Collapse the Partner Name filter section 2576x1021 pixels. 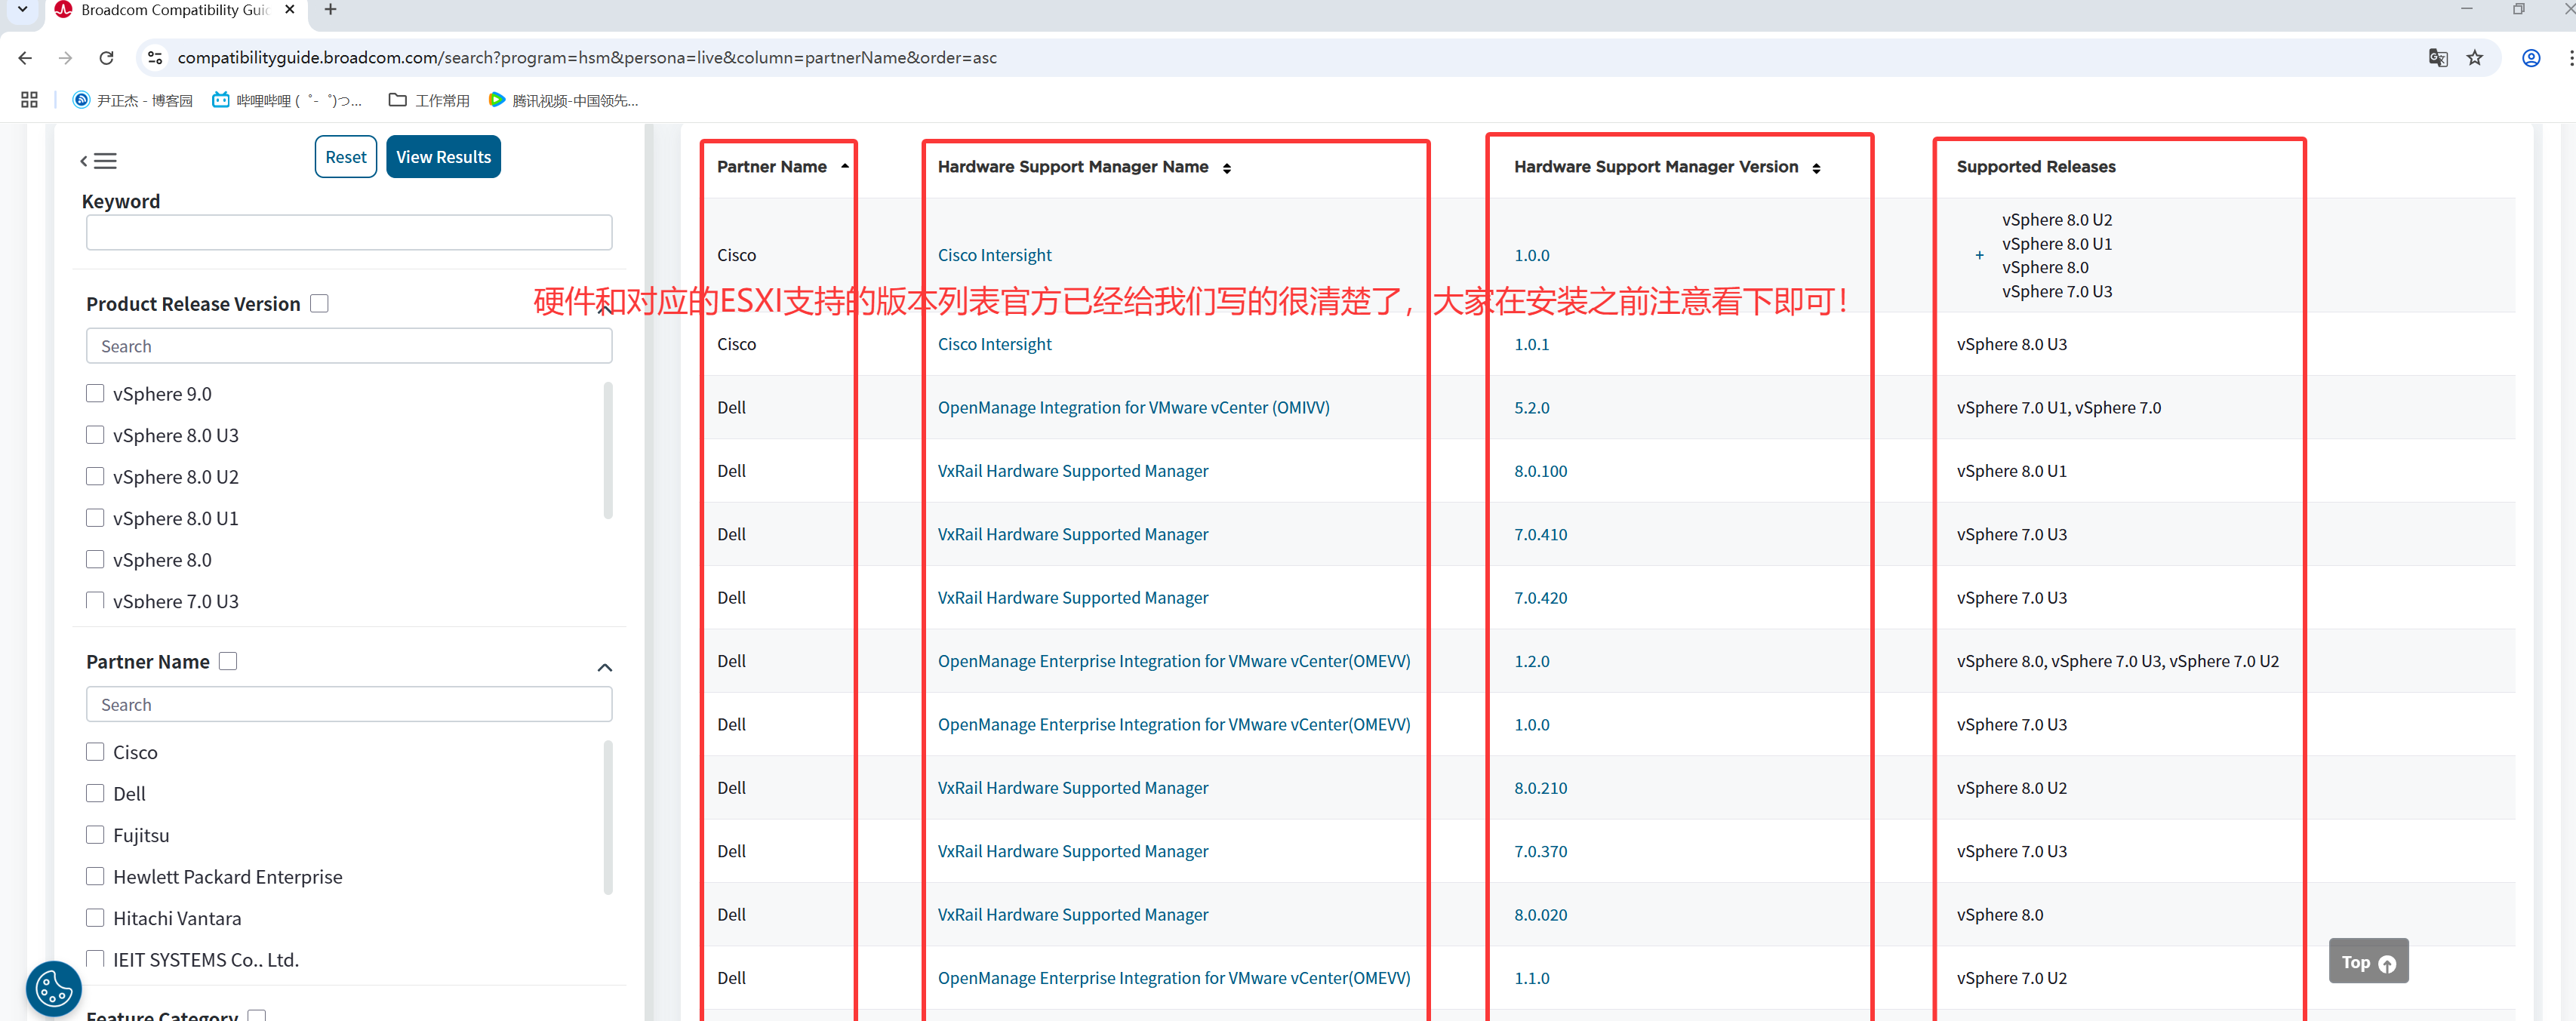[604, 667]
